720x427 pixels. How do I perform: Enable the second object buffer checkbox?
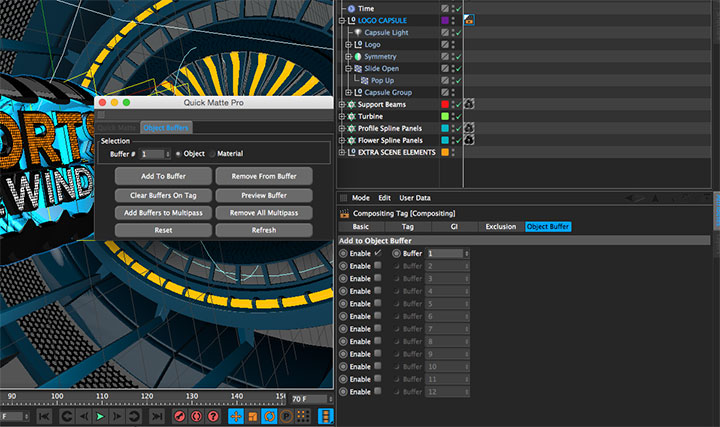tap(377, 266)
